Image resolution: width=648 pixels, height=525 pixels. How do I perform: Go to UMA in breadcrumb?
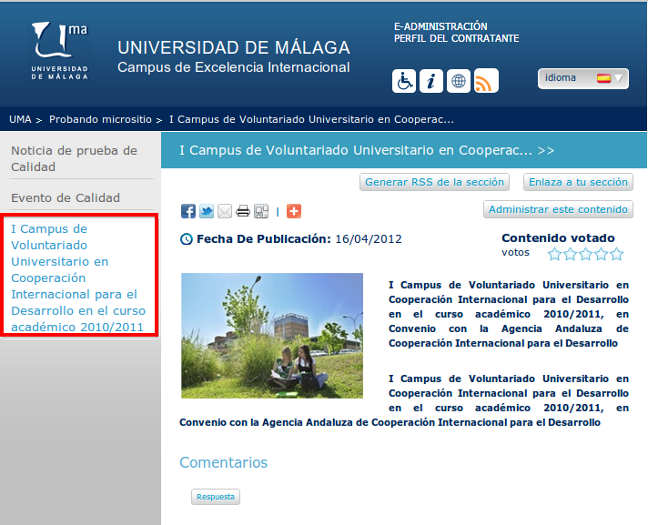click(x=20, y=119)
